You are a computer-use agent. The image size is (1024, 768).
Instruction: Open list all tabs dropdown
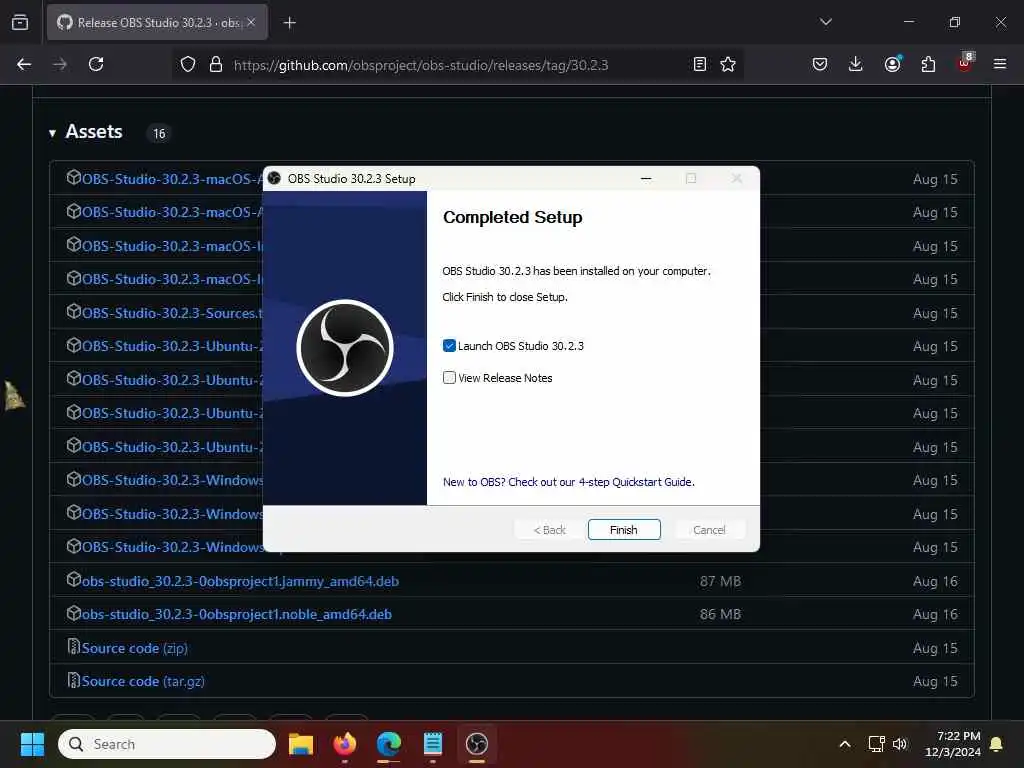825,22
